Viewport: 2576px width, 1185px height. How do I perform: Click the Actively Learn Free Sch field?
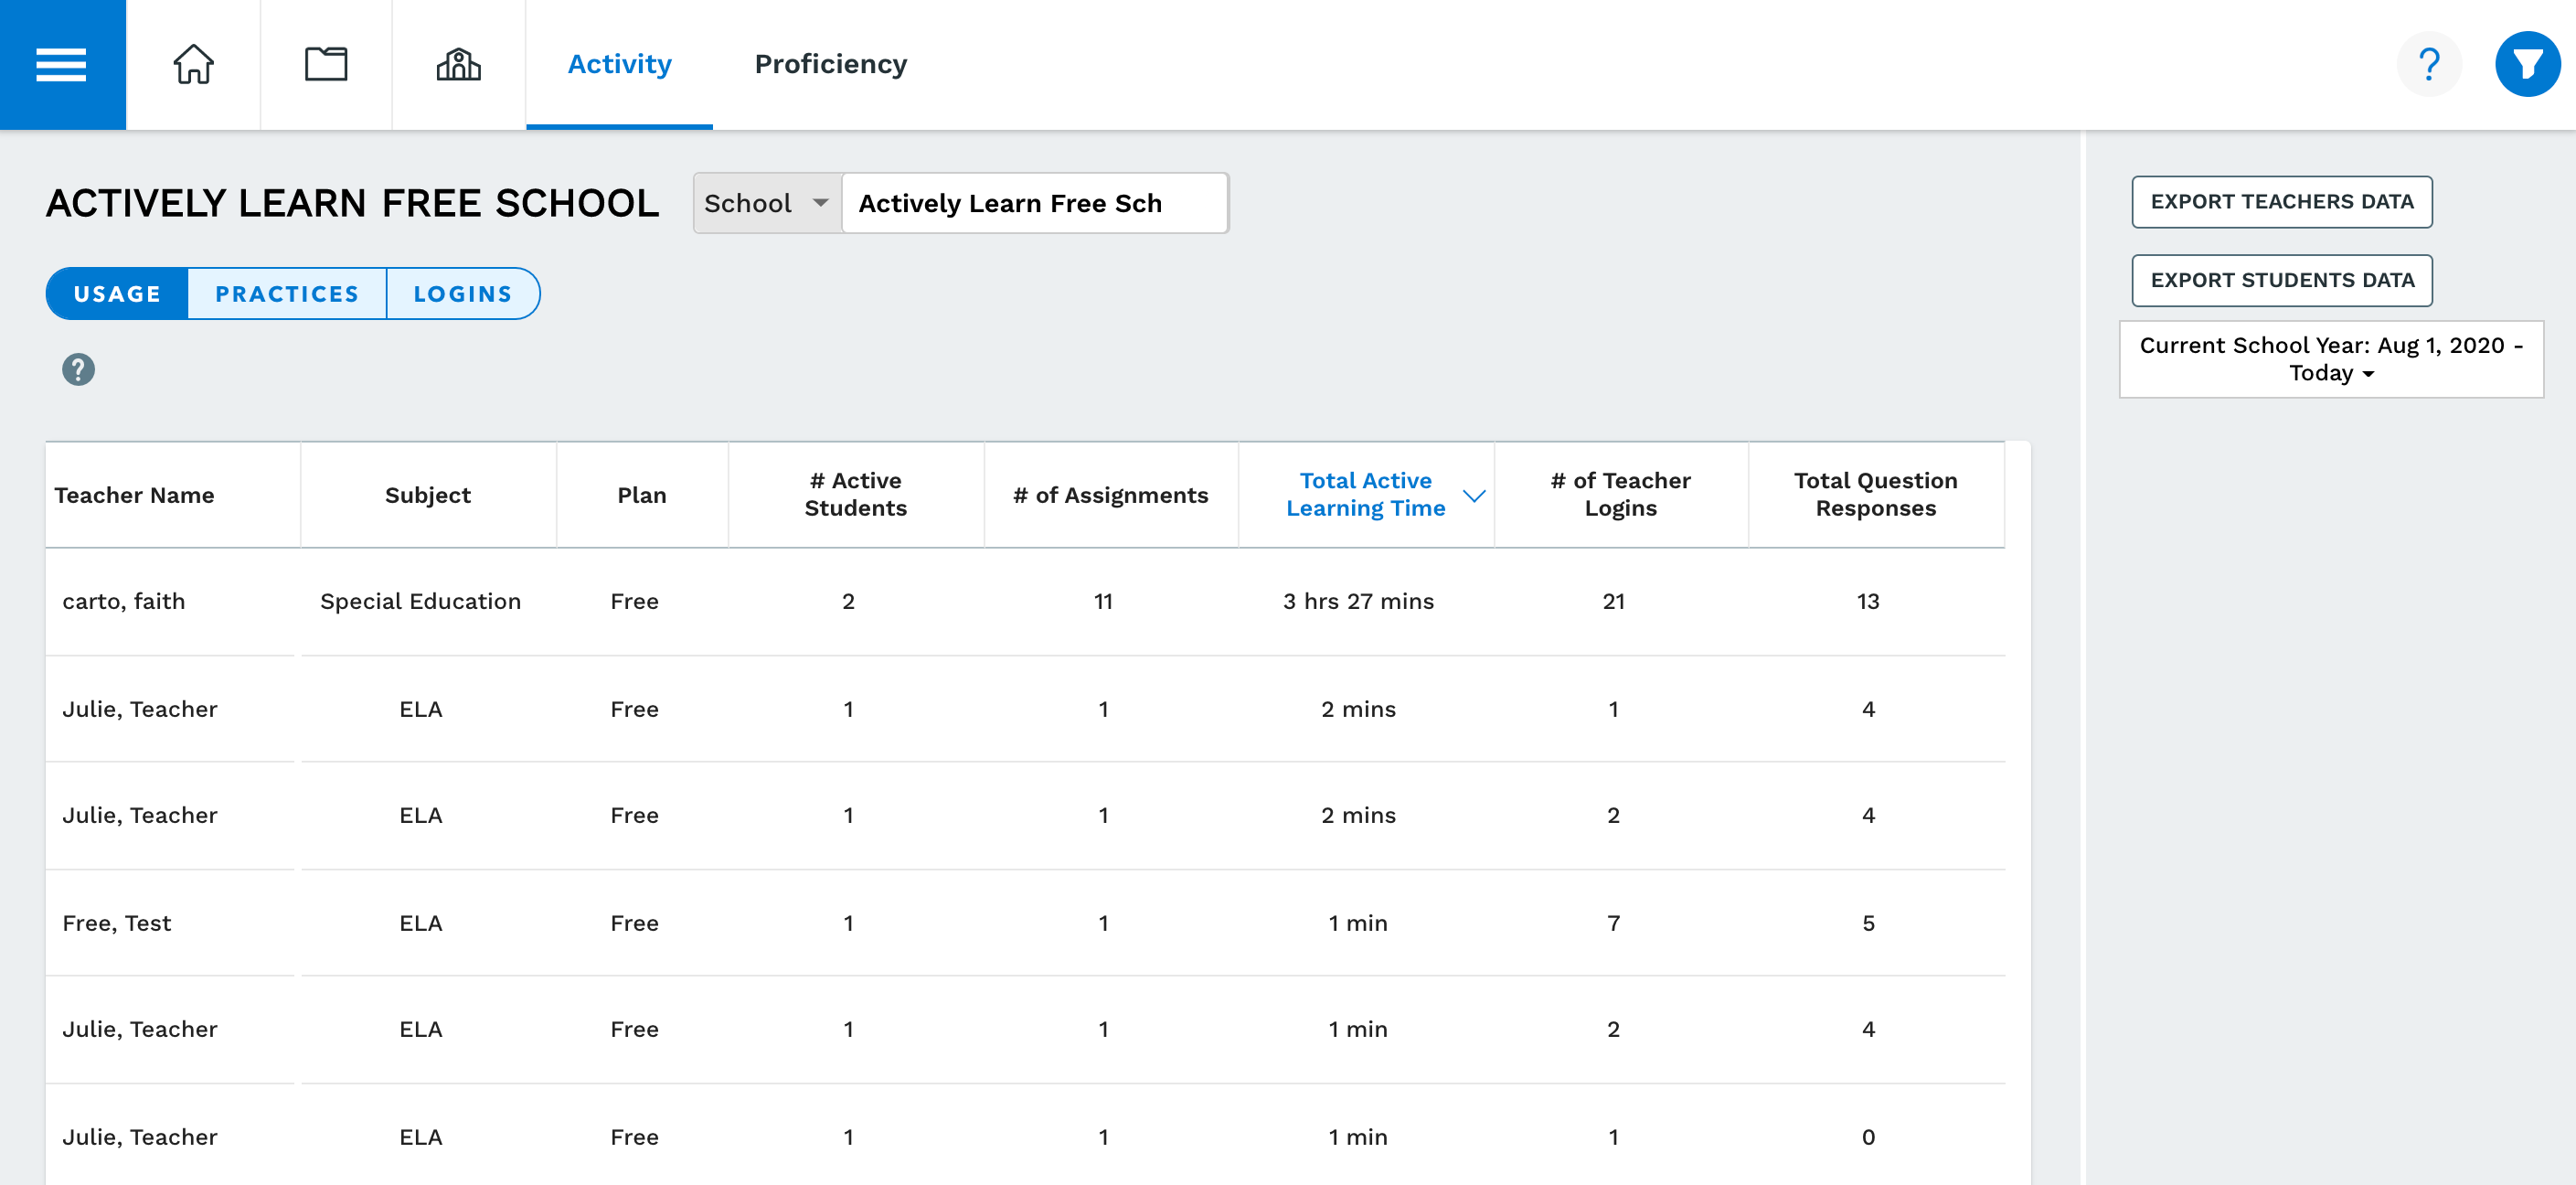point(1035,204)
